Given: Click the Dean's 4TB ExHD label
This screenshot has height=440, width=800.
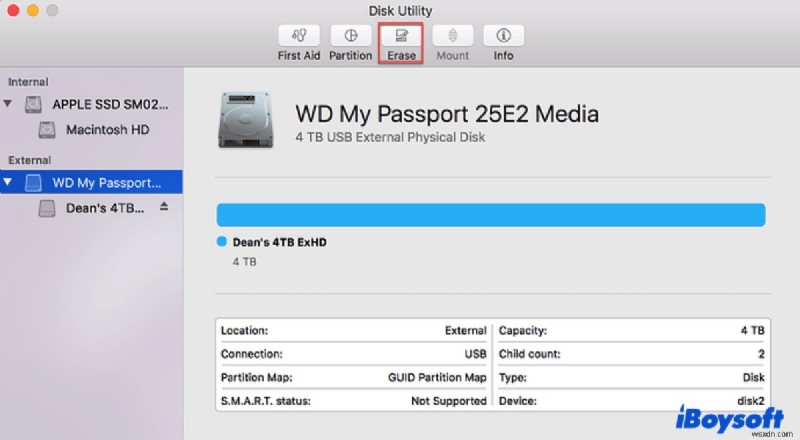Looking at the screenshot, I should click(x=280, y=242).
